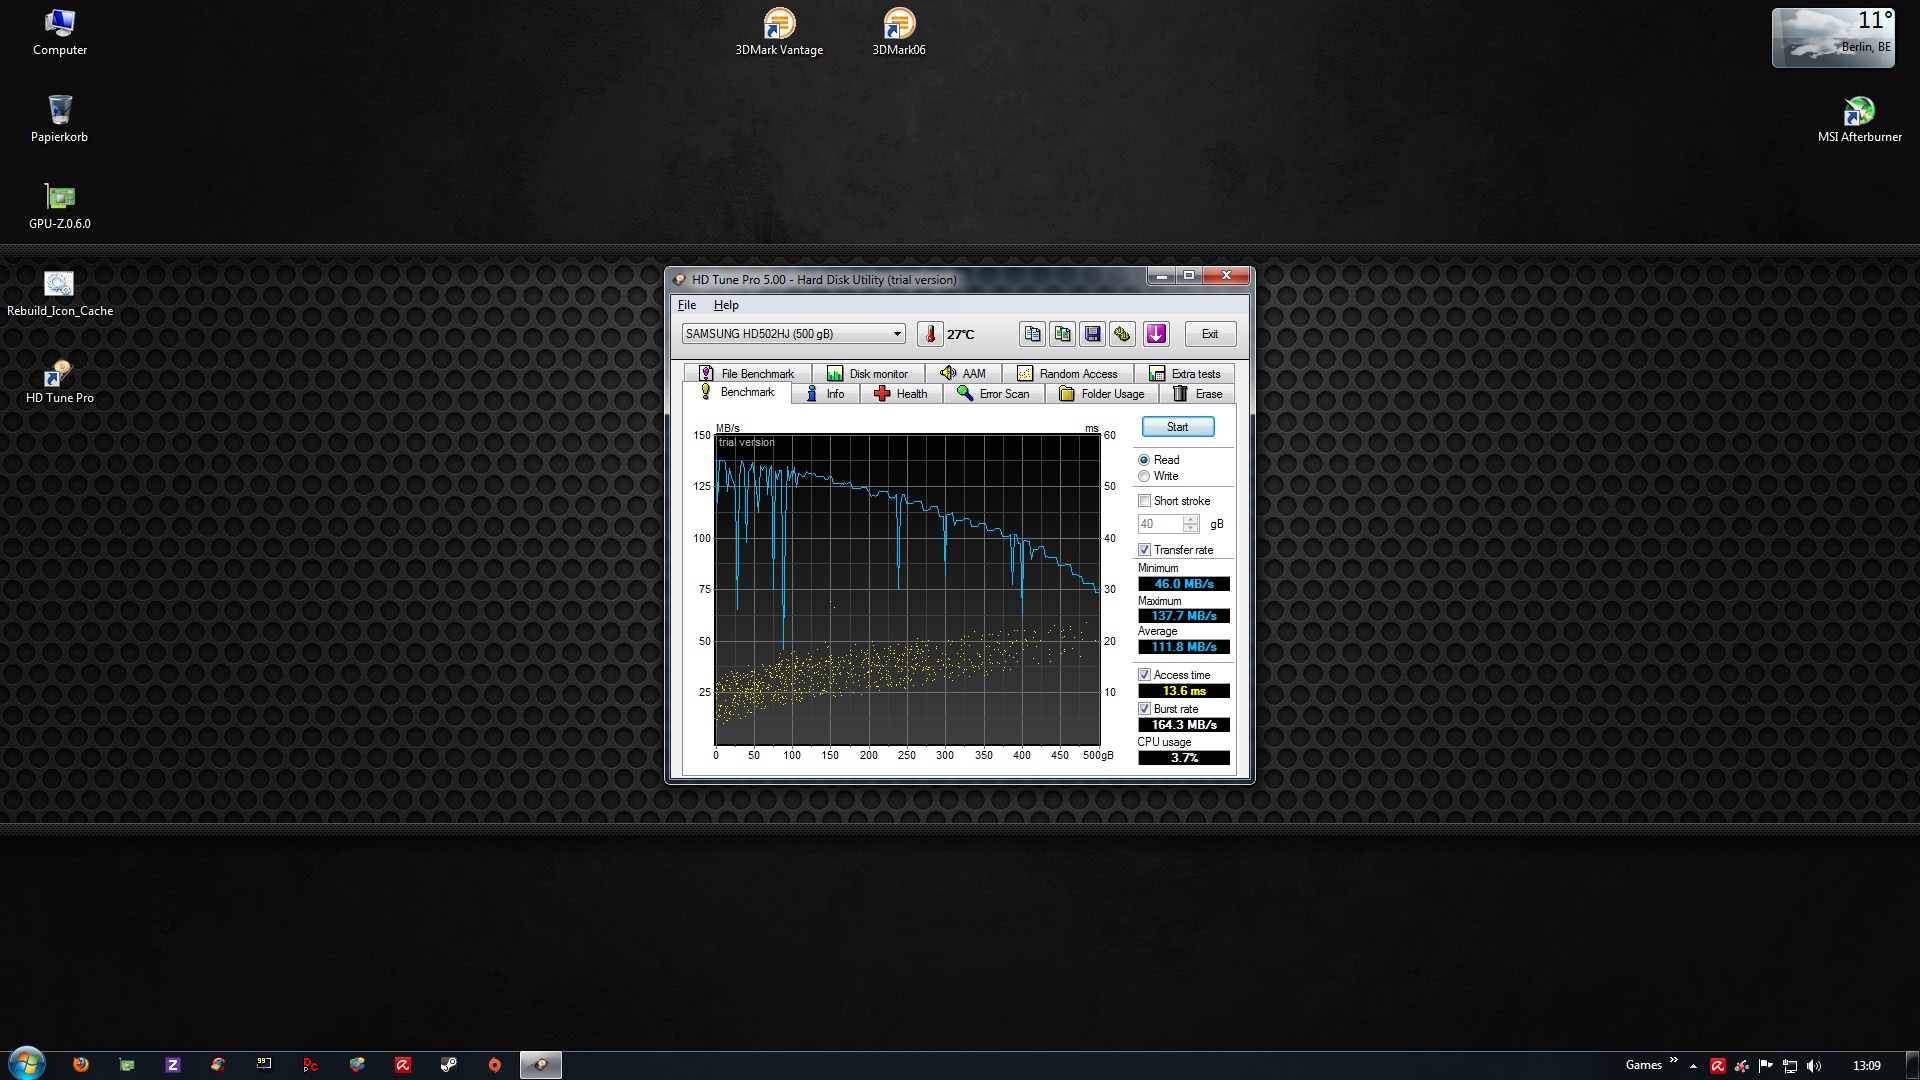Image resolution: width=1920 pixels, height=1080 pixels.
Task: Switch to the Health tab
Action: tap(901, 394)
